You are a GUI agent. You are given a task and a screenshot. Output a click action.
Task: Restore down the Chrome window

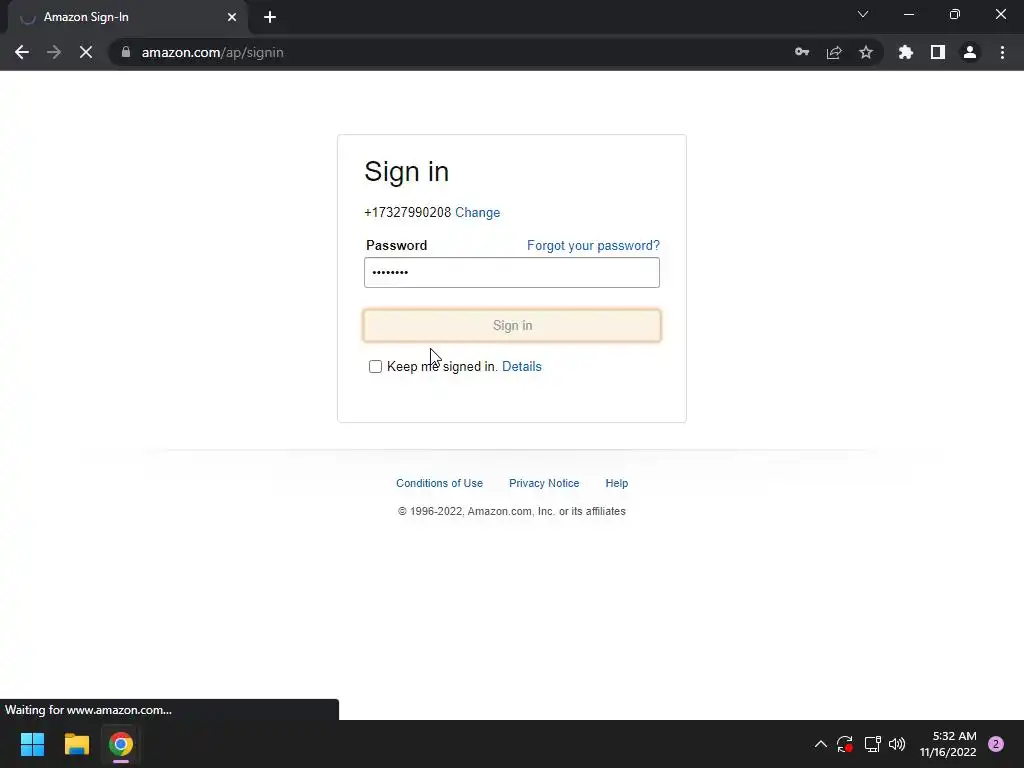click(955, 14)
